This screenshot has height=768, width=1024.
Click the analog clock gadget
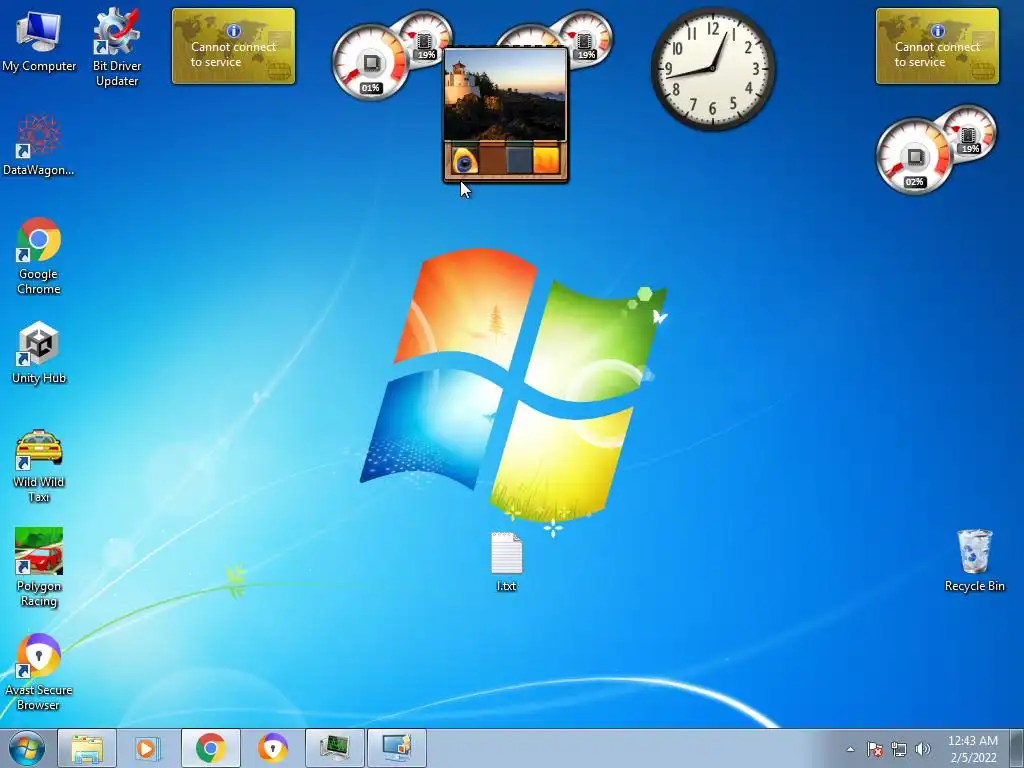click(x=713, y=69)
